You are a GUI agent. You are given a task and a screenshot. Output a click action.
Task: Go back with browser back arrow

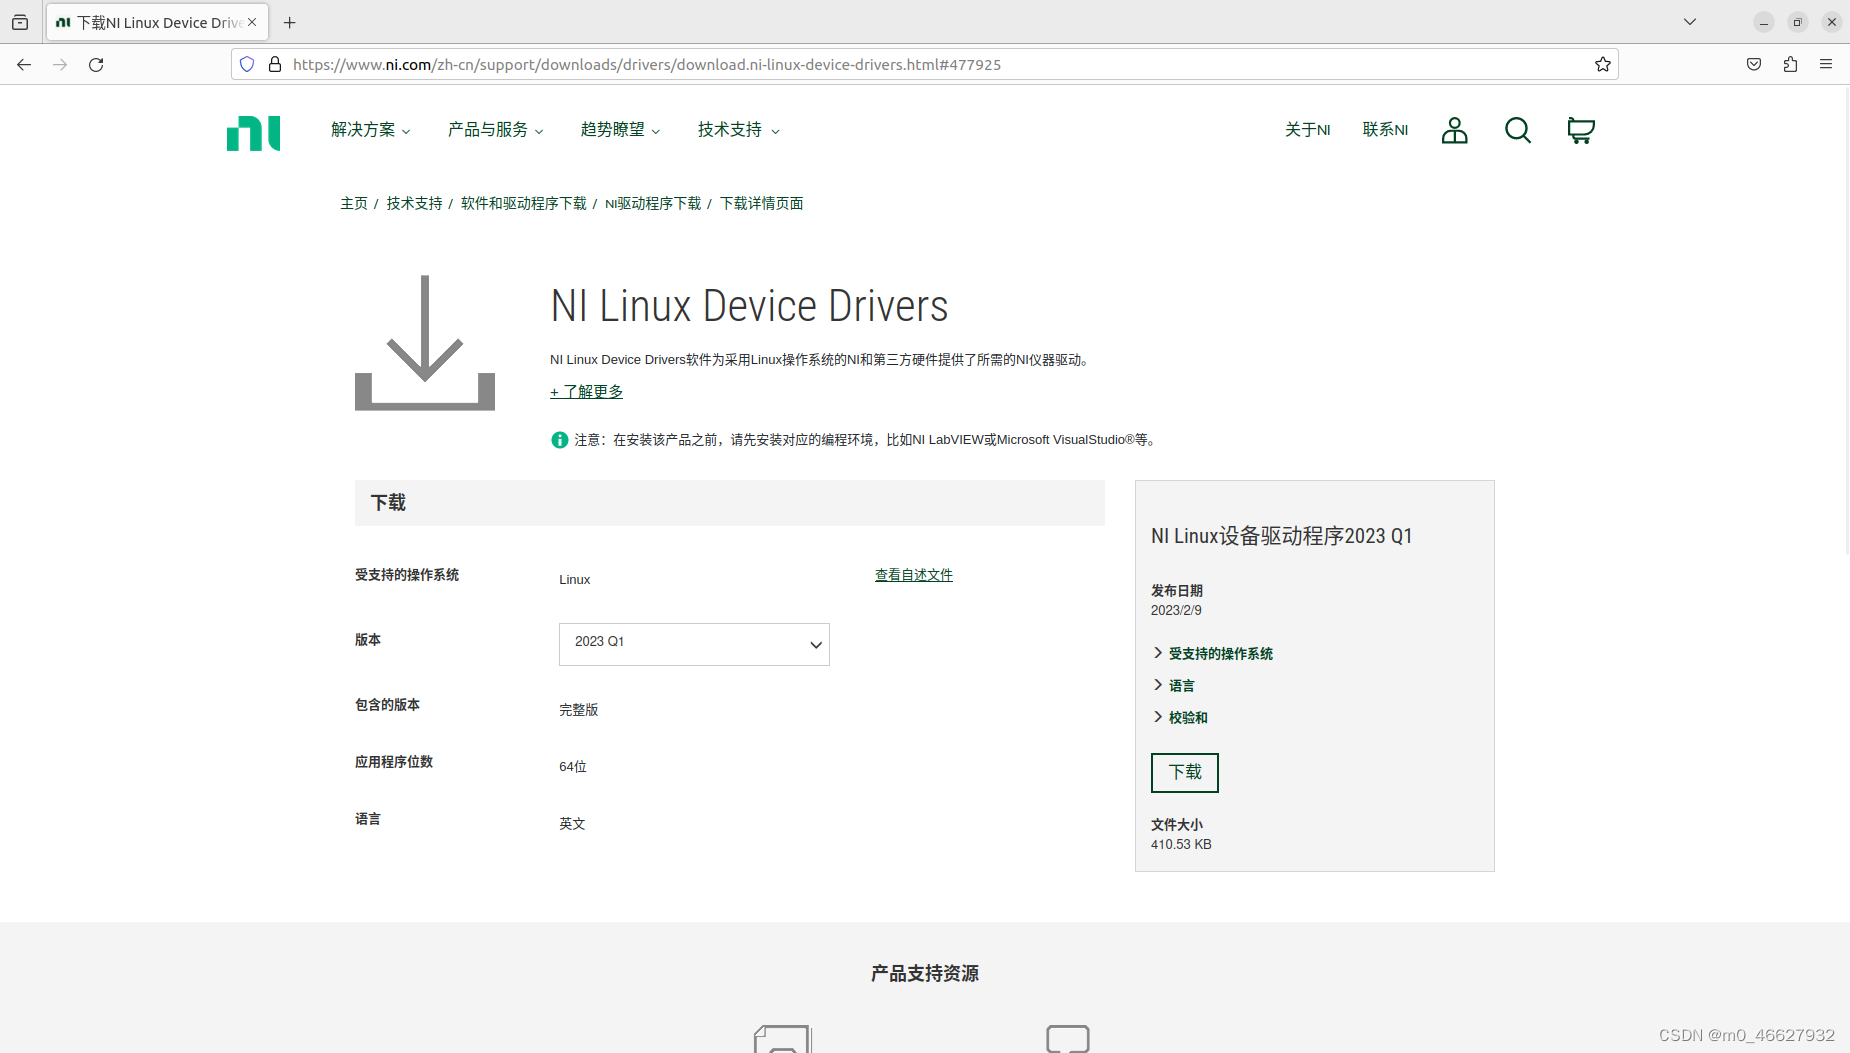[24, 64]
